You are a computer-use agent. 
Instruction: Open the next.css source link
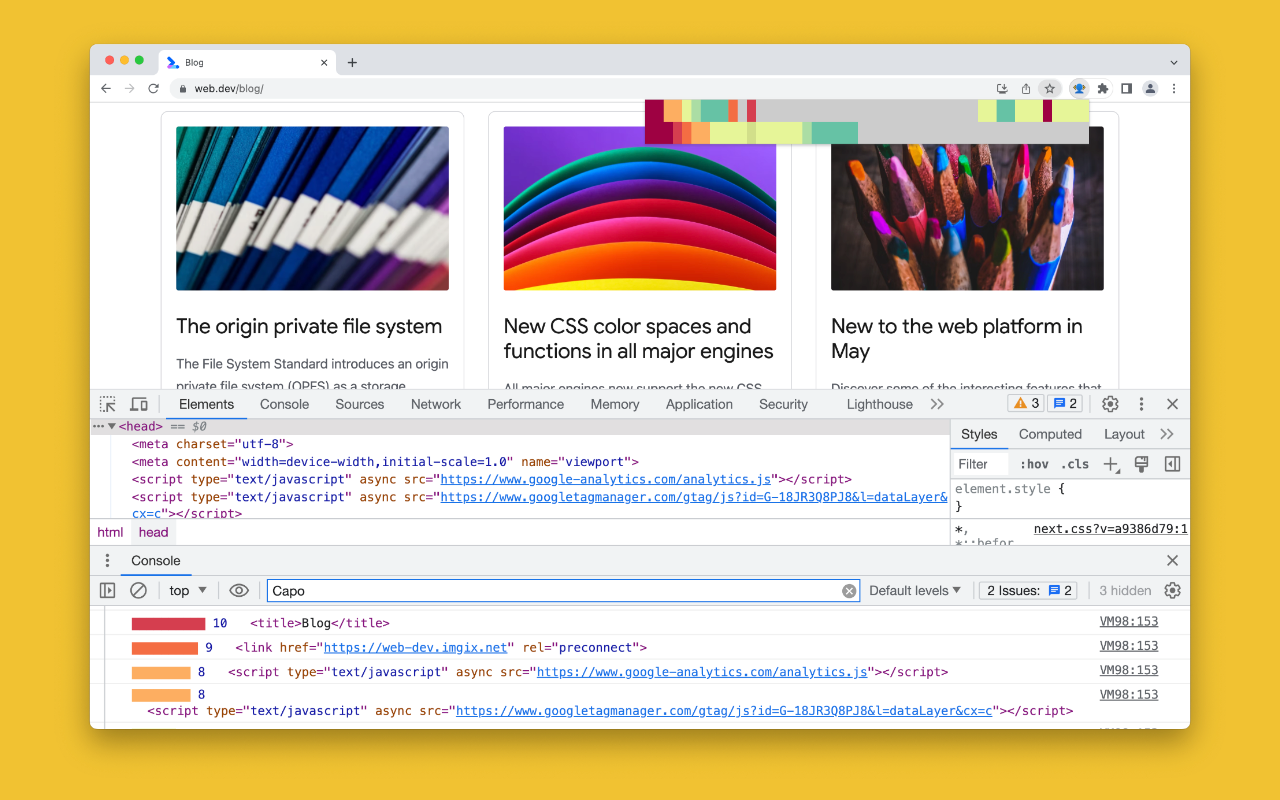1111,529
